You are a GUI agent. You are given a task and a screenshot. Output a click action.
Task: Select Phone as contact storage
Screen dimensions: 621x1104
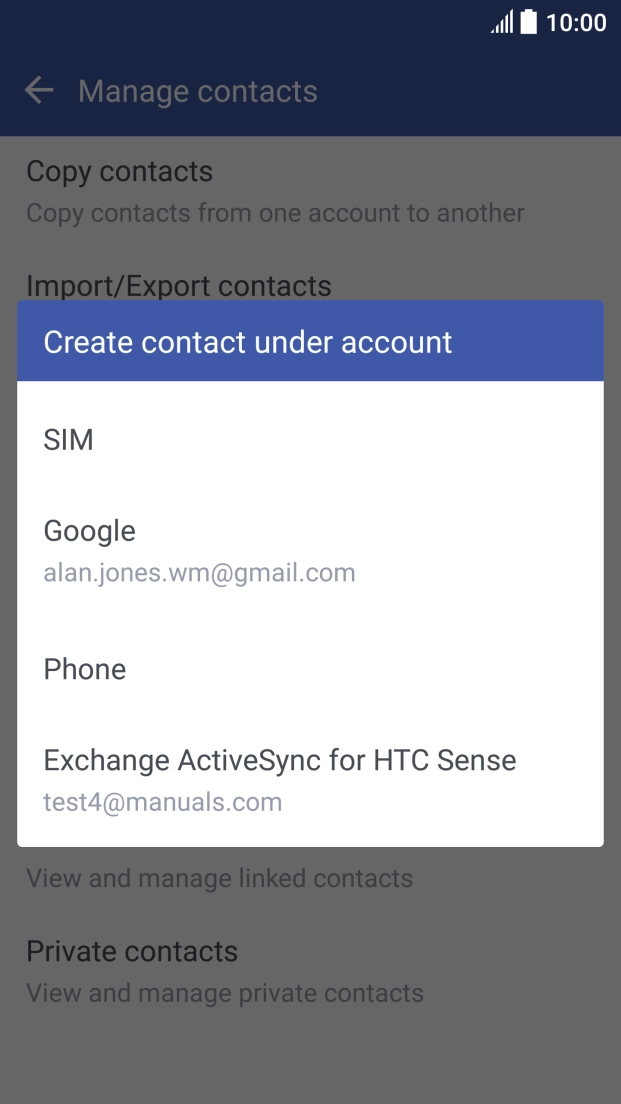click(x=85, y=669)
